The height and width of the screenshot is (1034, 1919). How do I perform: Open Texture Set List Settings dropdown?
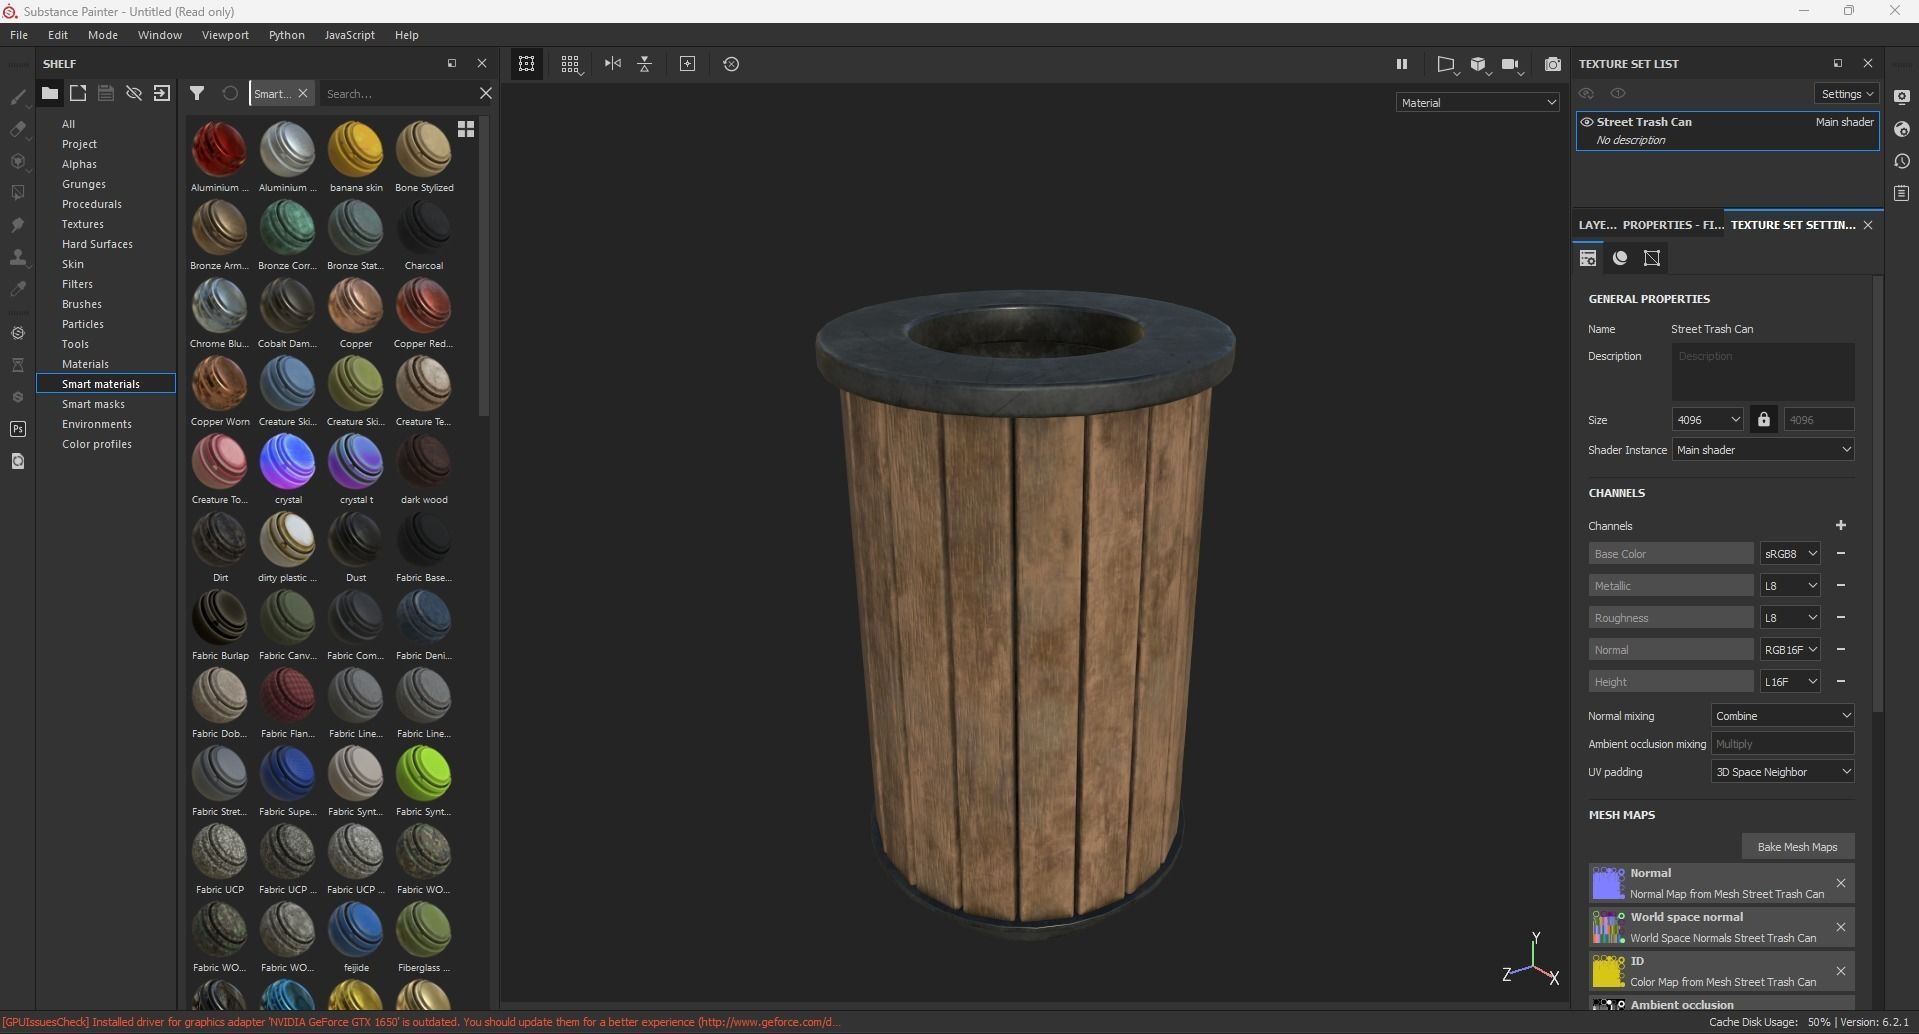click(1846, 94)
